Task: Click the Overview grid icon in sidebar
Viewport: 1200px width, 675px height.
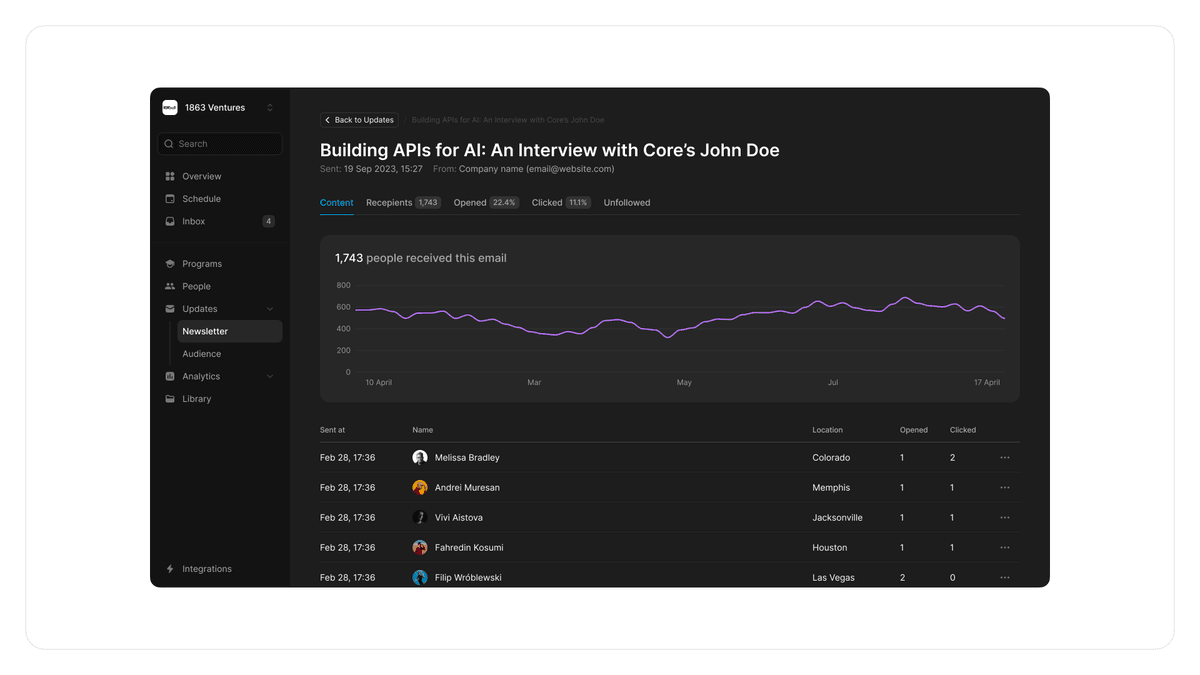Action: (170, 176)
